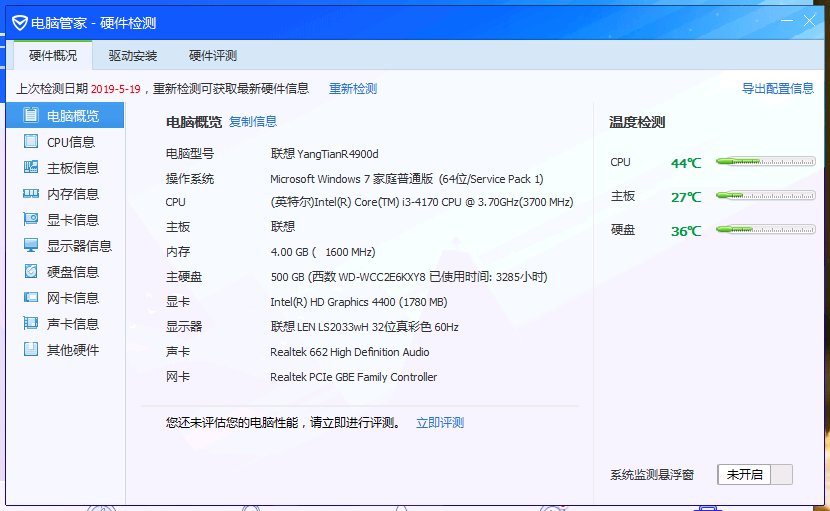Screen dimensions: 830x511
Task: Click the 电脑概览 sidebar icon
Action: click(x=31, y=115)
